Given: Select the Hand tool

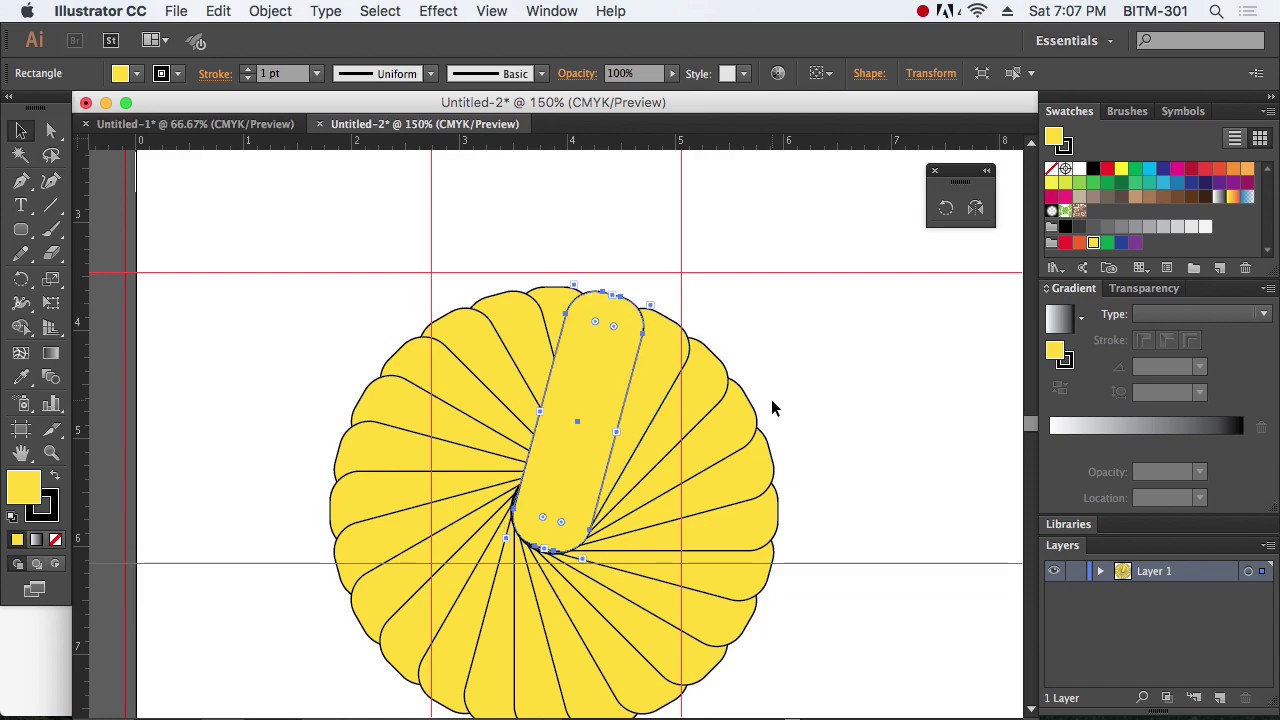Looking at the screenshot, I should (21, 453).
